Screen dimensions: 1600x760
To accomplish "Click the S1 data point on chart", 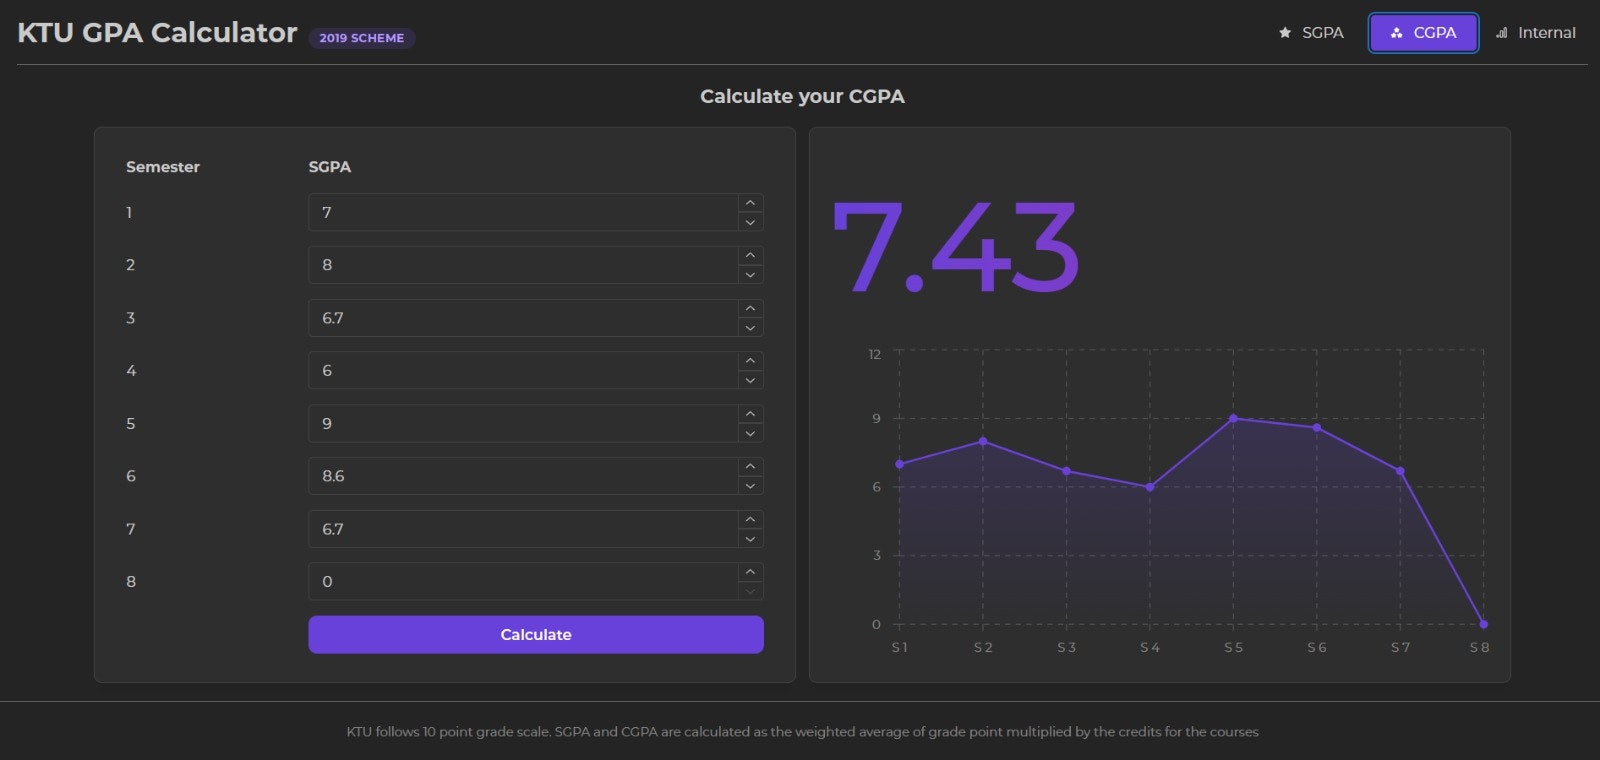I will [899, 464].
